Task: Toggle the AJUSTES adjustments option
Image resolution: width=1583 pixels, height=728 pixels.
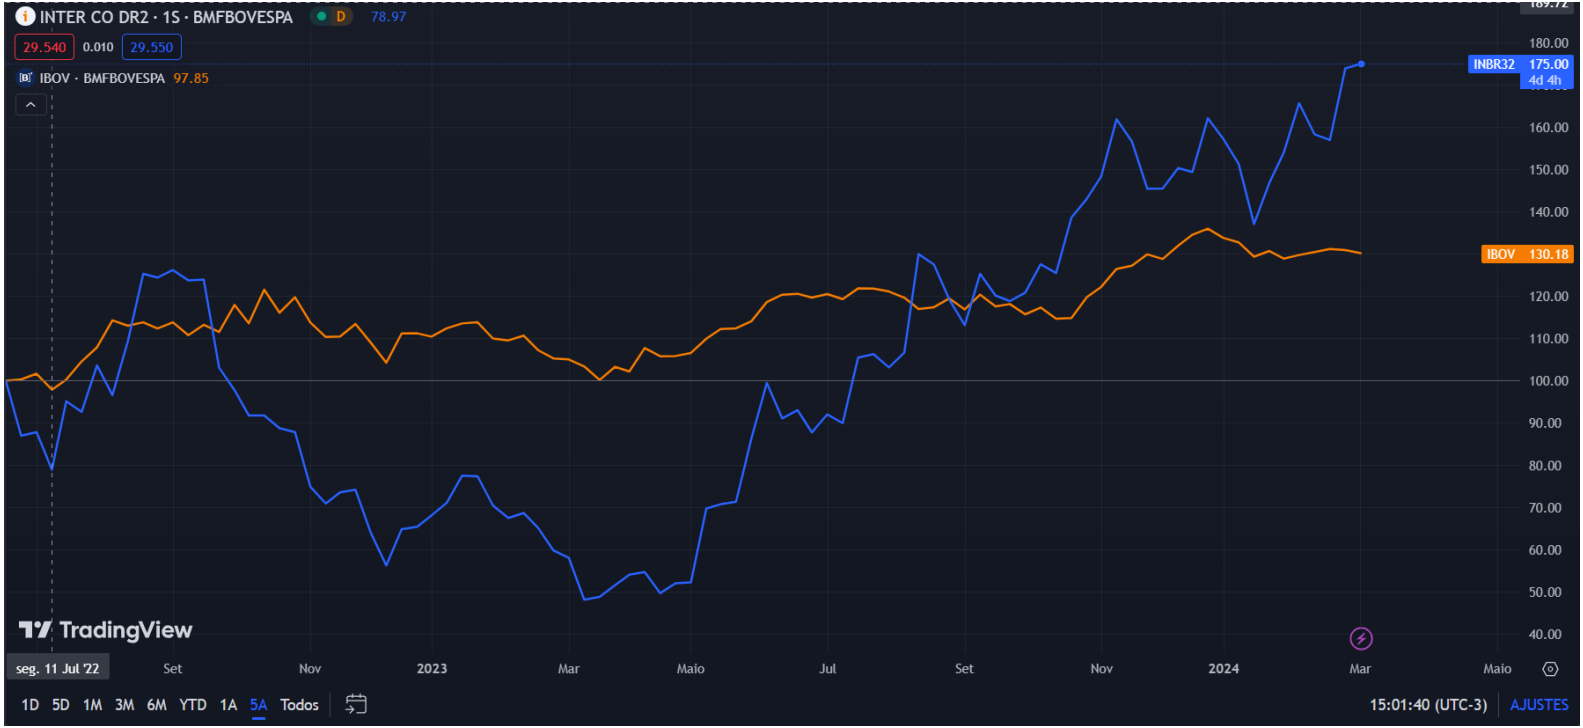Action: (1539, 705)
